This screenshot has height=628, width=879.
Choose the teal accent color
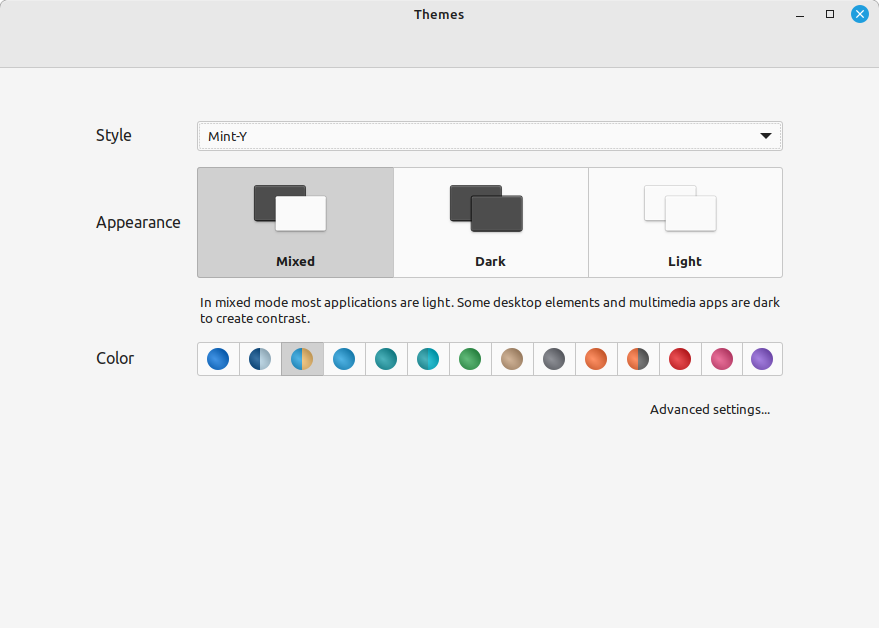click(386, 359)
